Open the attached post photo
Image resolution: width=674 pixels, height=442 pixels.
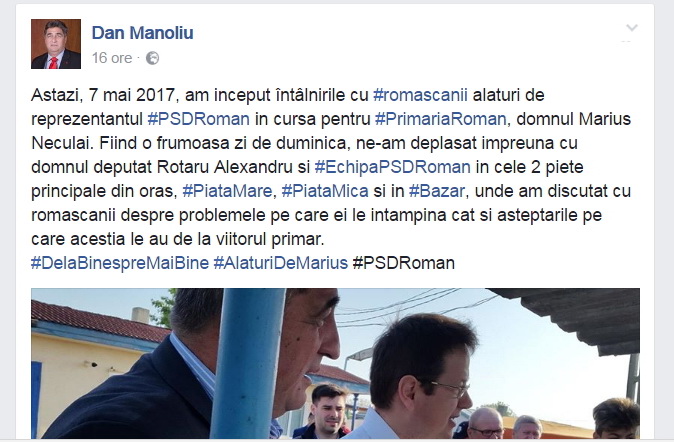(x=335, y=363)
